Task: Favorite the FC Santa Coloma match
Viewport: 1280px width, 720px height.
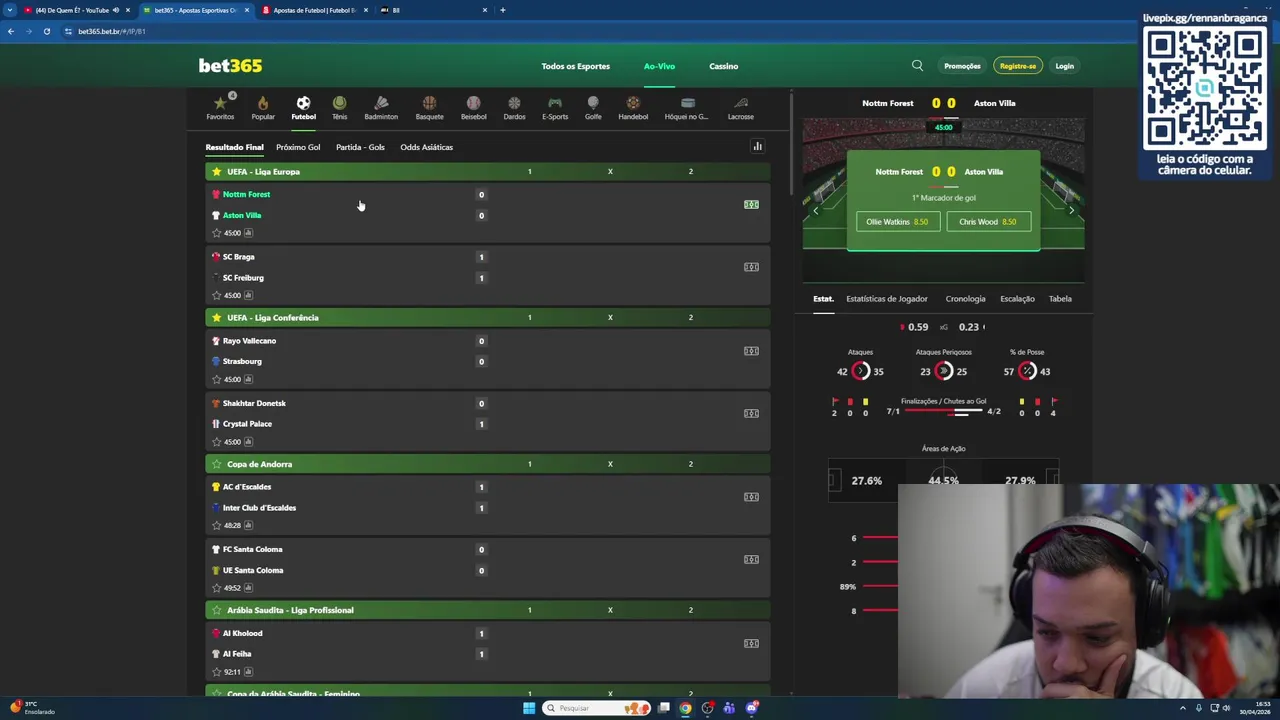Action: click(x=216, y=588)
